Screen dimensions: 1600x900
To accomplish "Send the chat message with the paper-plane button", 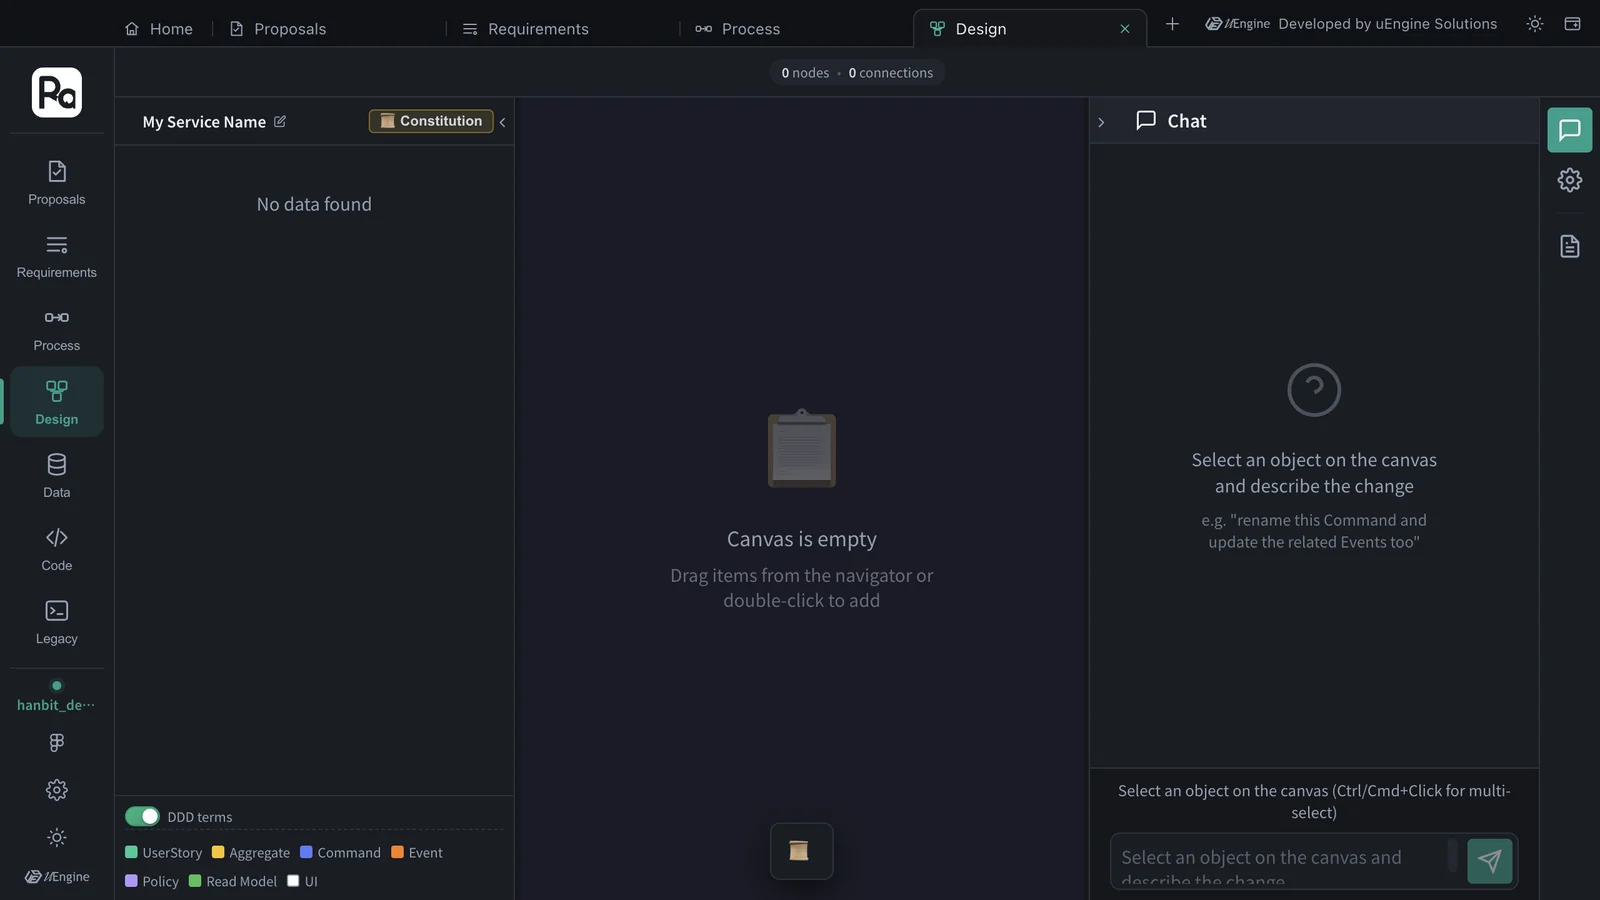I will [1490, 860].
